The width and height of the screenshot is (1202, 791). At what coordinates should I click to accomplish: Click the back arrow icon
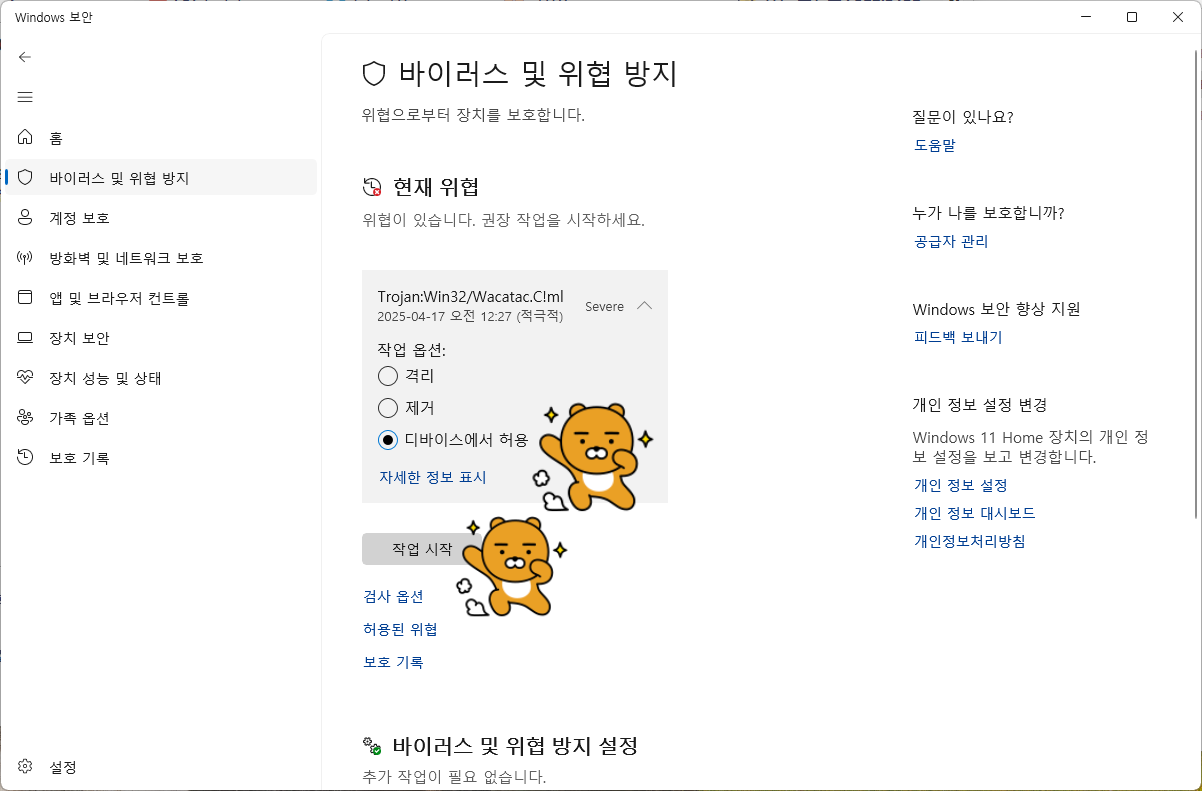(x=25, y=57)
